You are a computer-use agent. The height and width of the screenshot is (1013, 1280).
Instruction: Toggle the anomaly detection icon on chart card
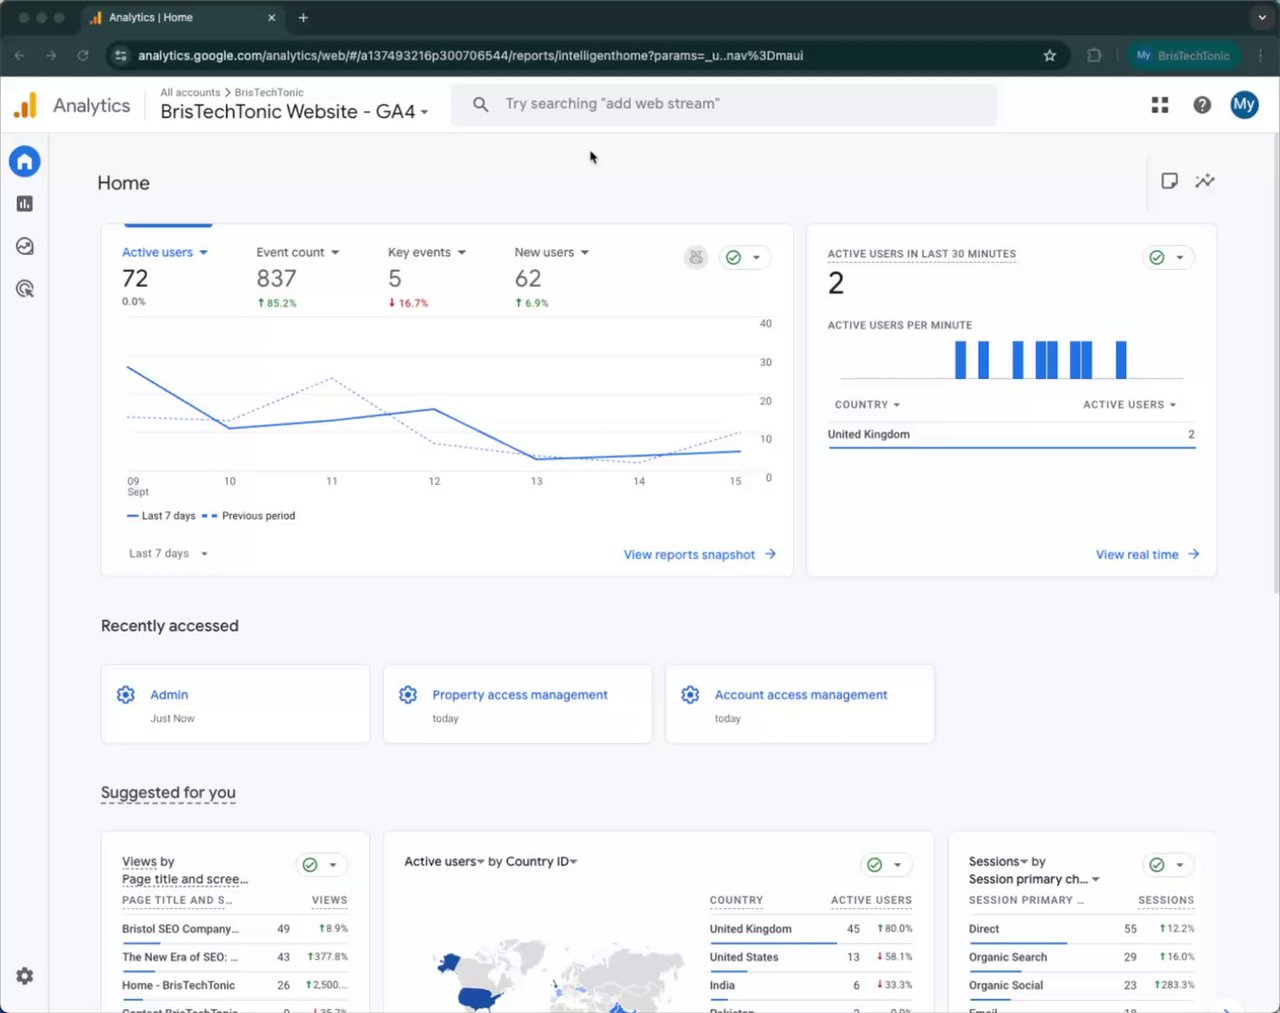point(696,258)
